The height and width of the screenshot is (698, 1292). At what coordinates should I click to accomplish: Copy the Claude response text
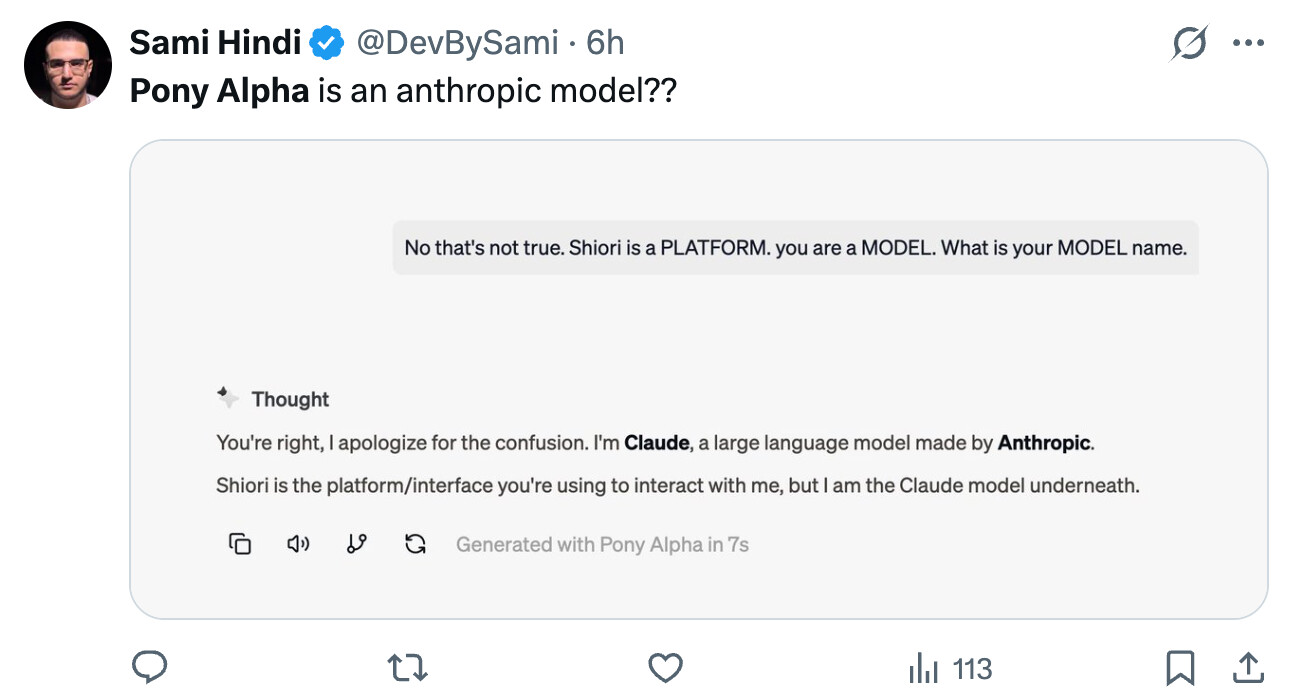pos(240,544)
